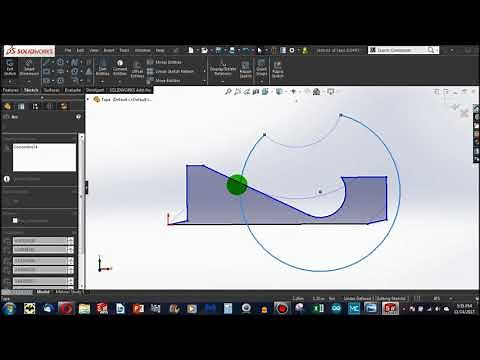
Task: Open Arduino from the taskbar
Action: tap(336, 309)
